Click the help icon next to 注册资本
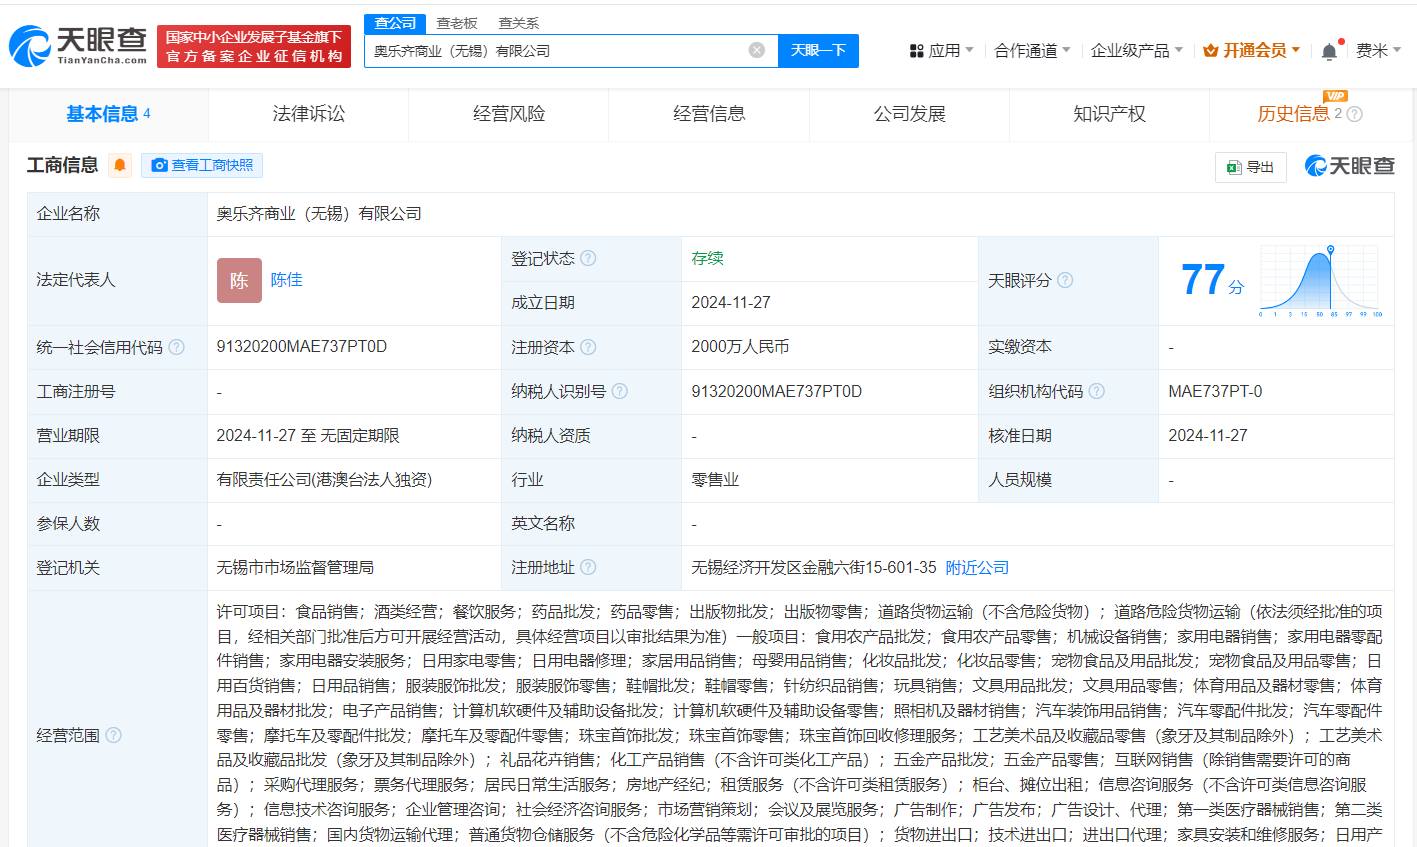 point(588,347)
